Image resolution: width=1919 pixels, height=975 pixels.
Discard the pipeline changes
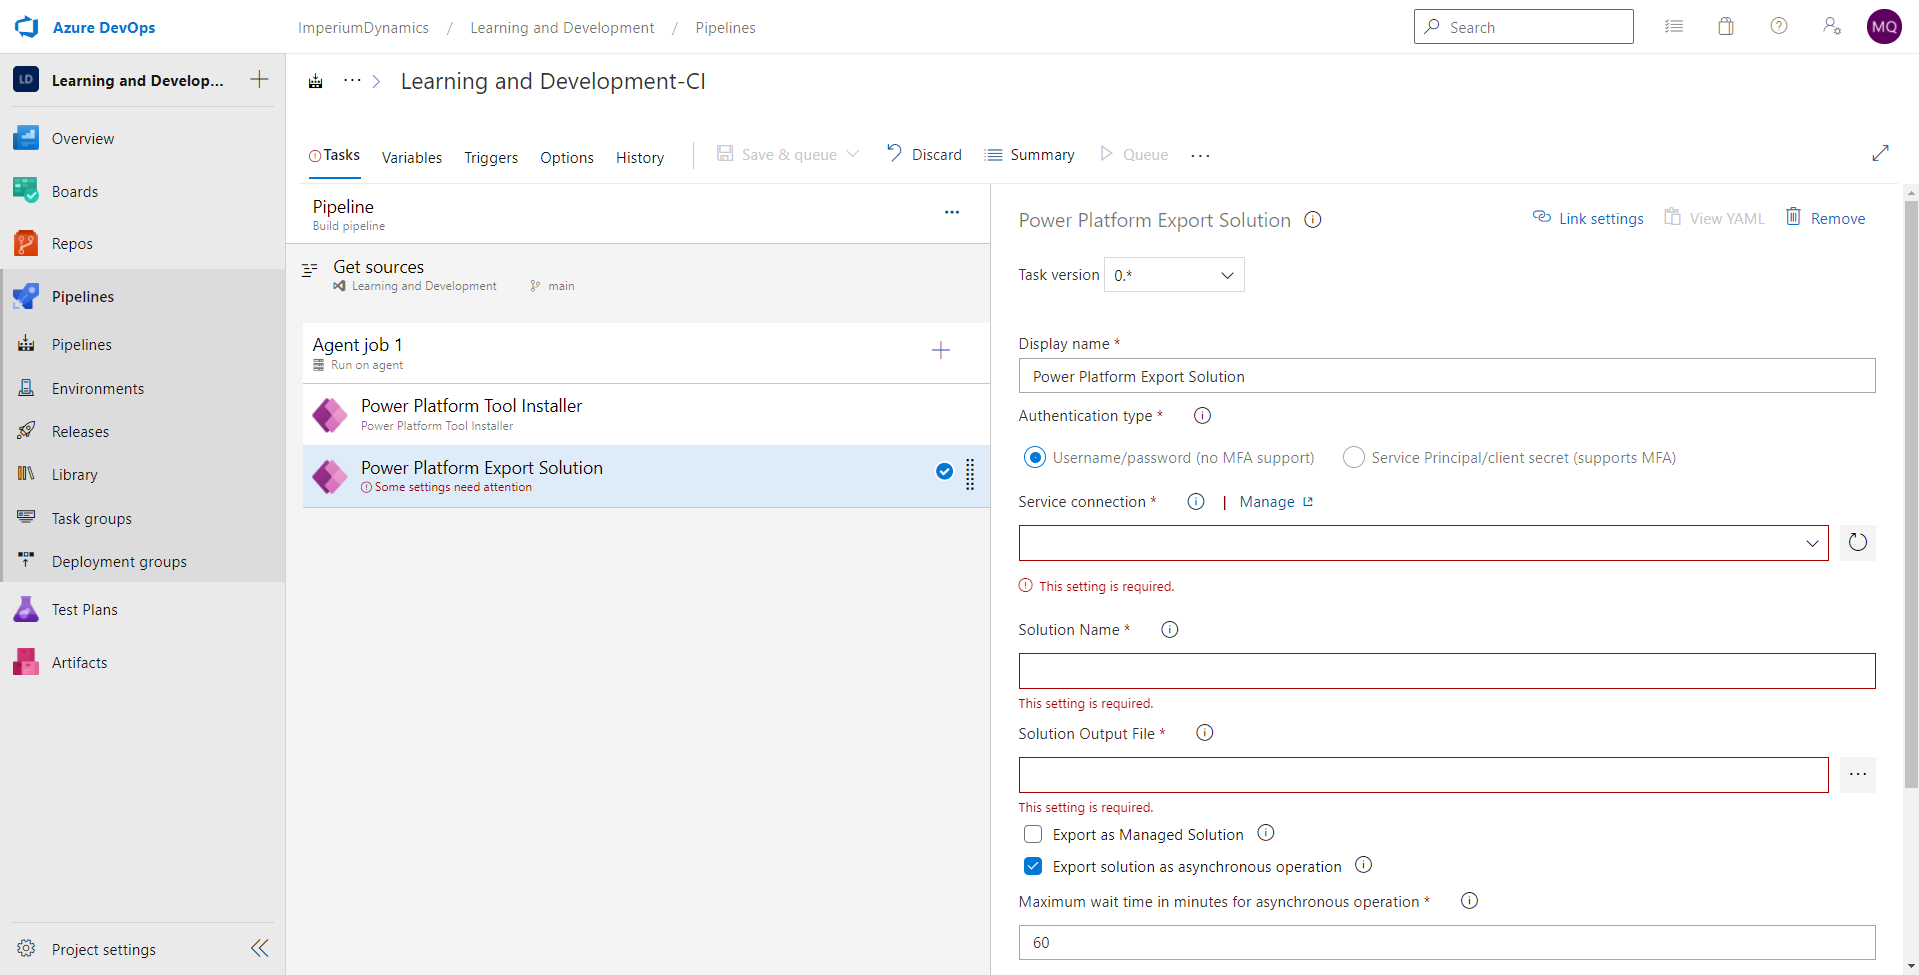coord(936,154)
